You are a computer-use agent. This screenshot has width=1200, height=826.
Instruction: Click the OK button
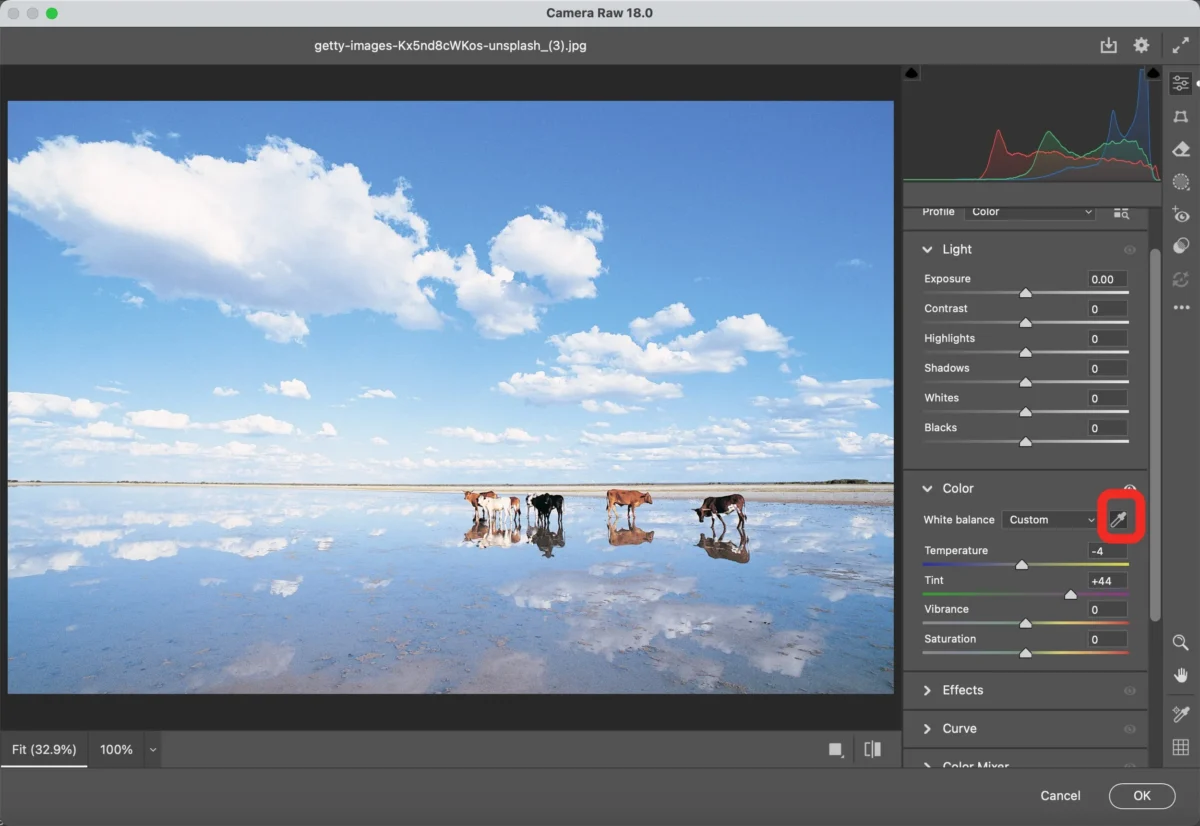[x=1141, y=796]
